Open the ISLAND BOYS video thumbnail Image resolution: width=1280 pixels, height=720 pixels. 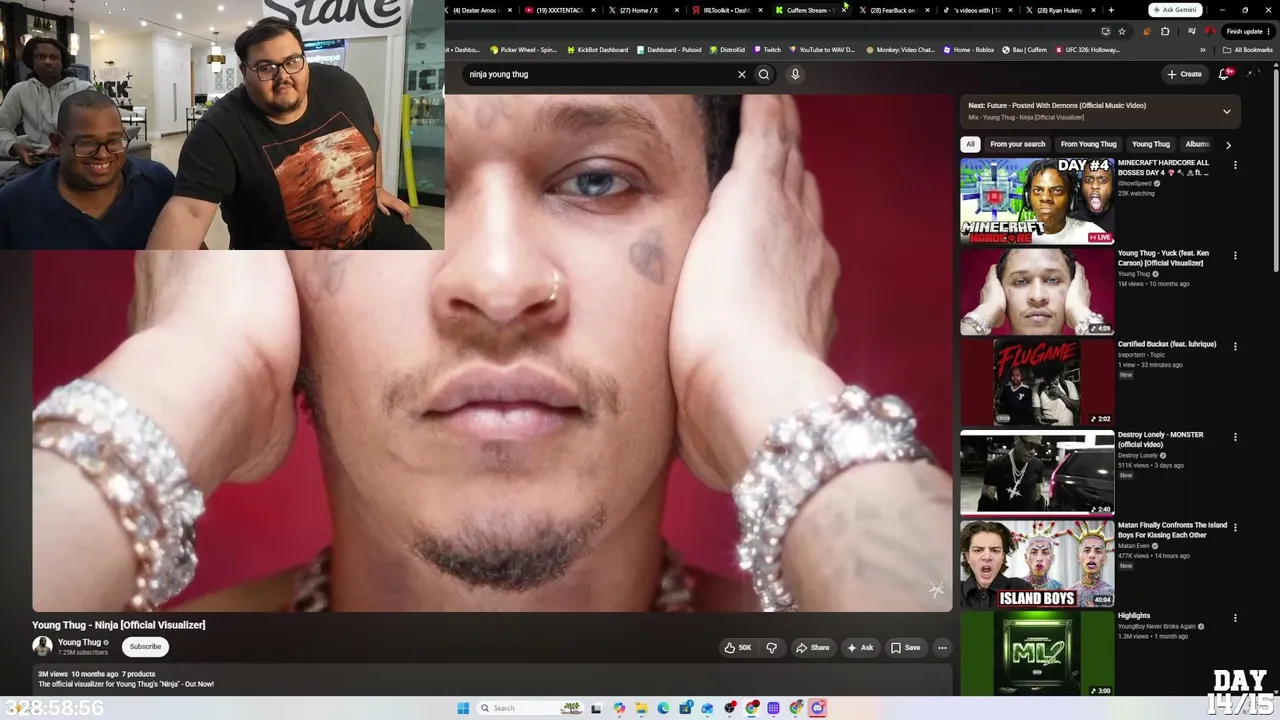pyautogui.click(x=1037, y=564)
